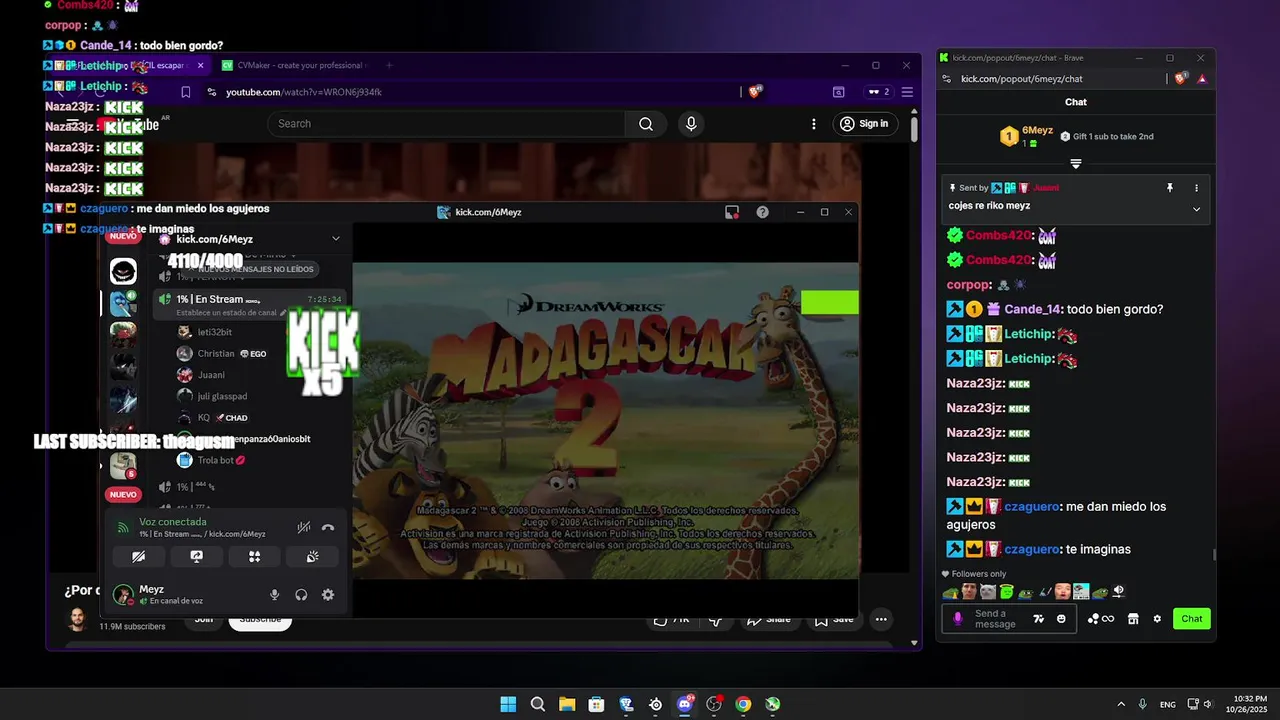Viewport: 1280px width, 720px height.
Task: Open Kick chat settings gear
Action: 1157,619
